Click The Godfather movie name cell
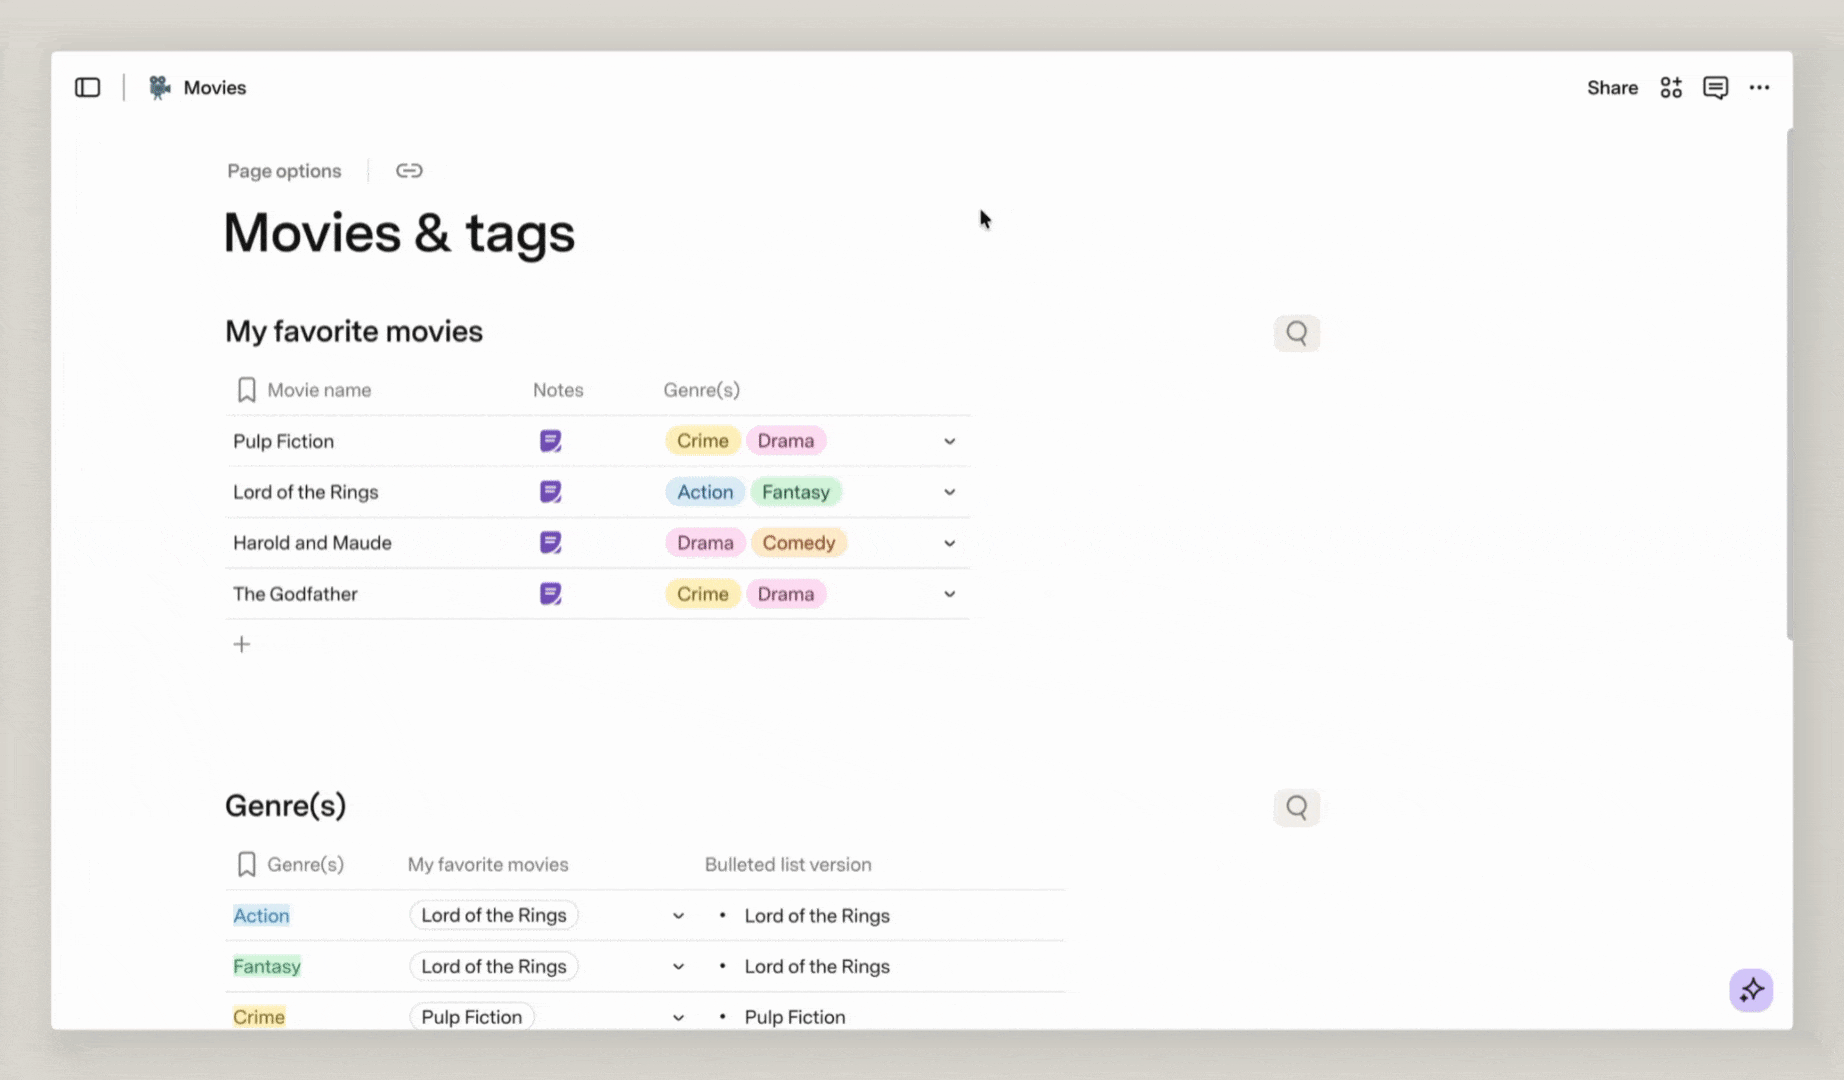1844x1080 pixels. [x=295, y=594]
